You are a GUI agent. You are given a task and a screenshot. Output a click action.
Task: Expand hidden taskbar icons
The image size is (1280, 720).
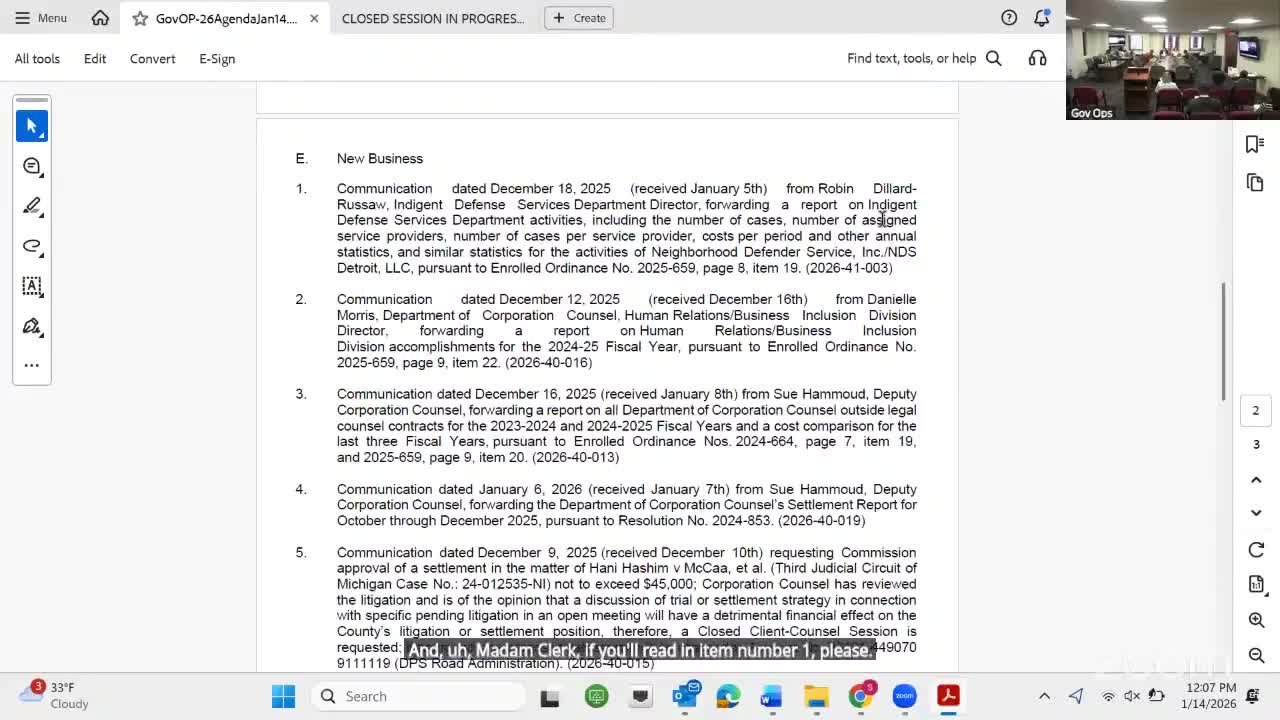point(1044,696)
